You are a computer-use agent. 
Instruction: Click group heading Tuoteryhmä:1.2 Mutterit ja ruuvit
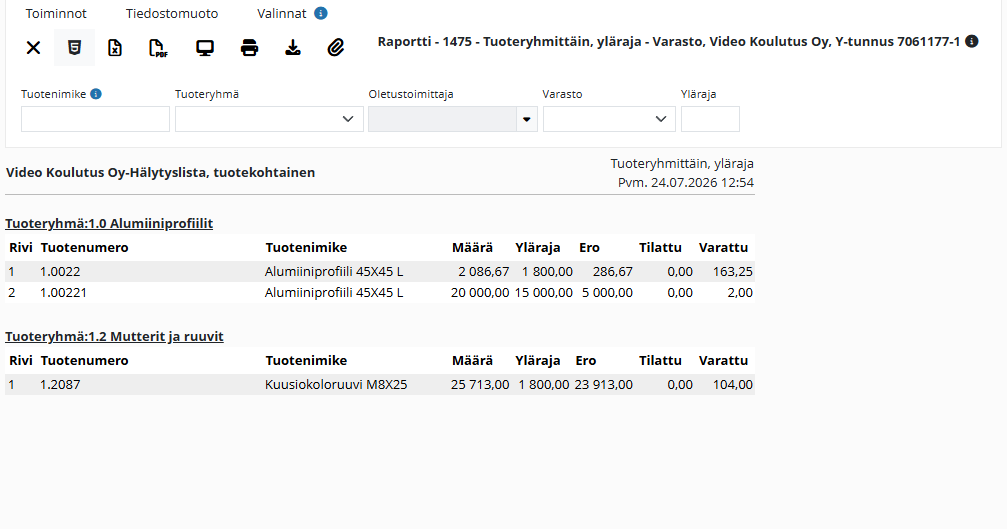coord(114,336)
